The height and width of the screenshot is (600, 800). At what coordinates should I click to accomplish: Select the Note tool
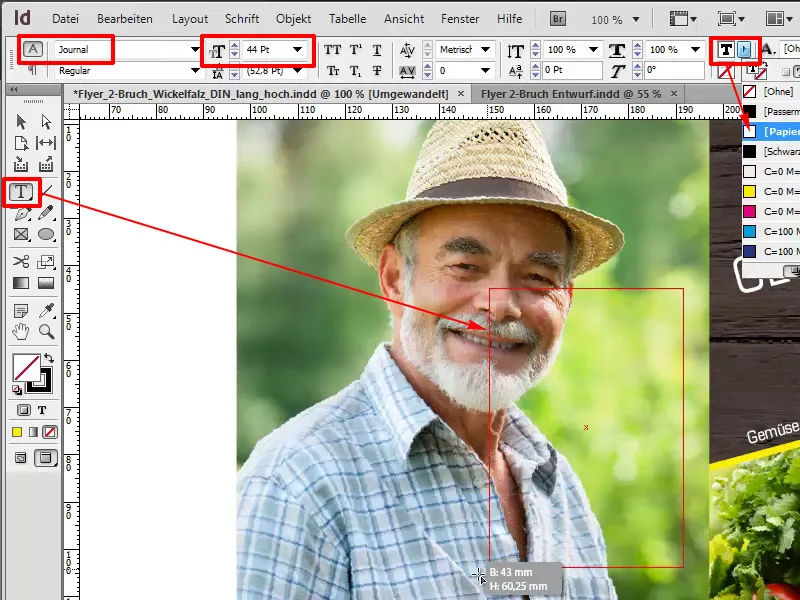tap(21, 310)
